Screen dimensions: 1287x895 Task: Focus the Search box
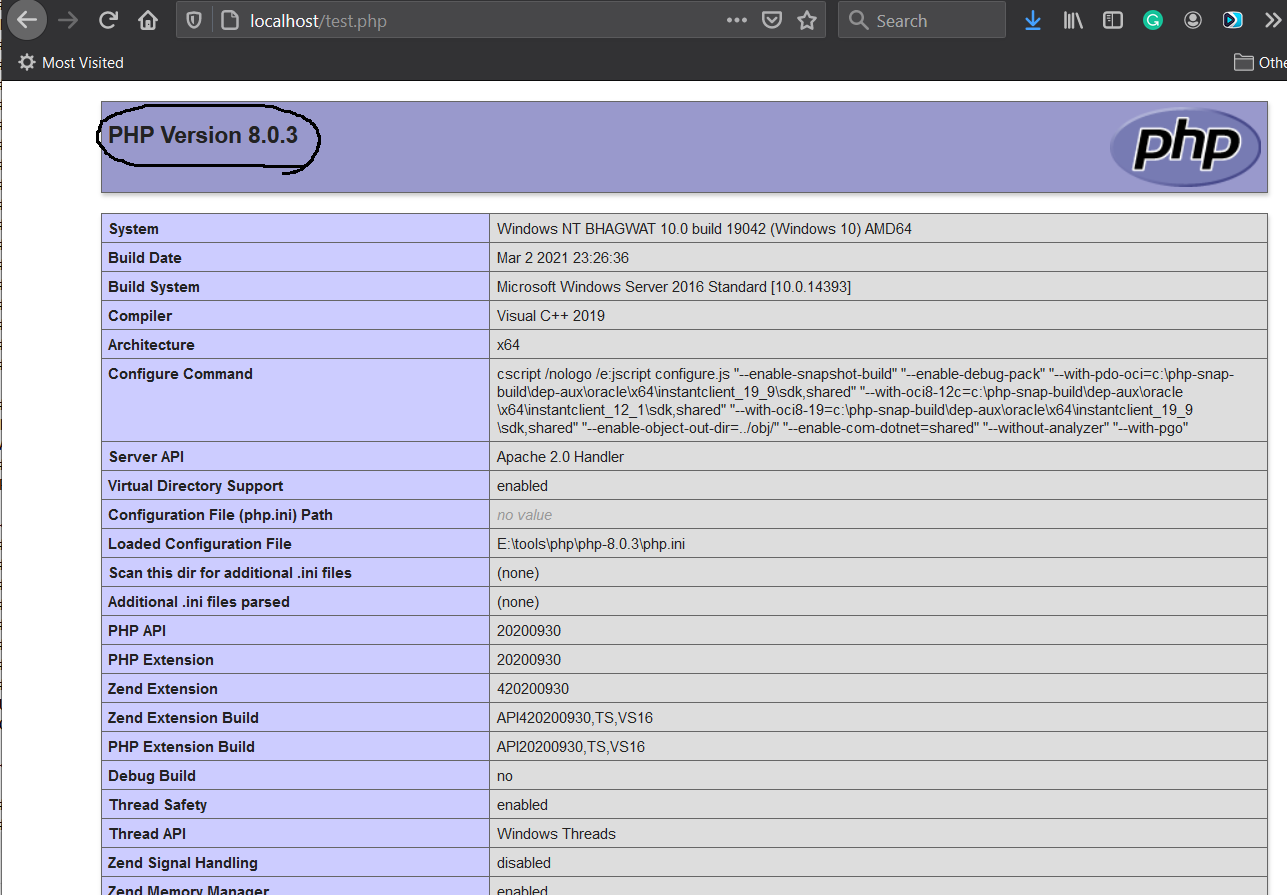point(921,20)
